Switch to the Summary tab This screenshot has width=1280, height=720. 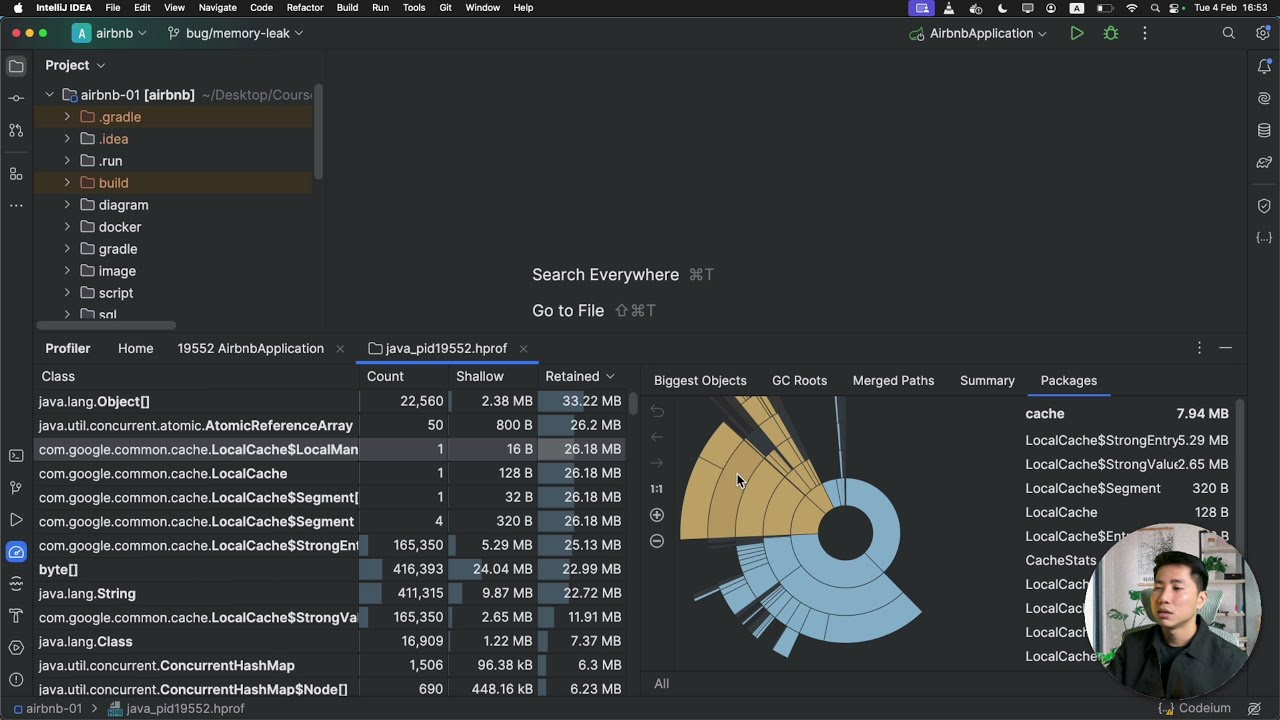tap(987, 381)
